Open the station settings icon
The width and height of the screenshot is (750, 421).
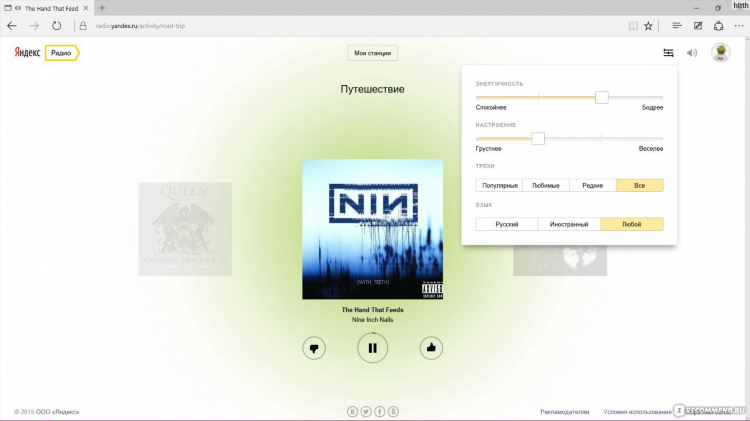pos(668,53)
